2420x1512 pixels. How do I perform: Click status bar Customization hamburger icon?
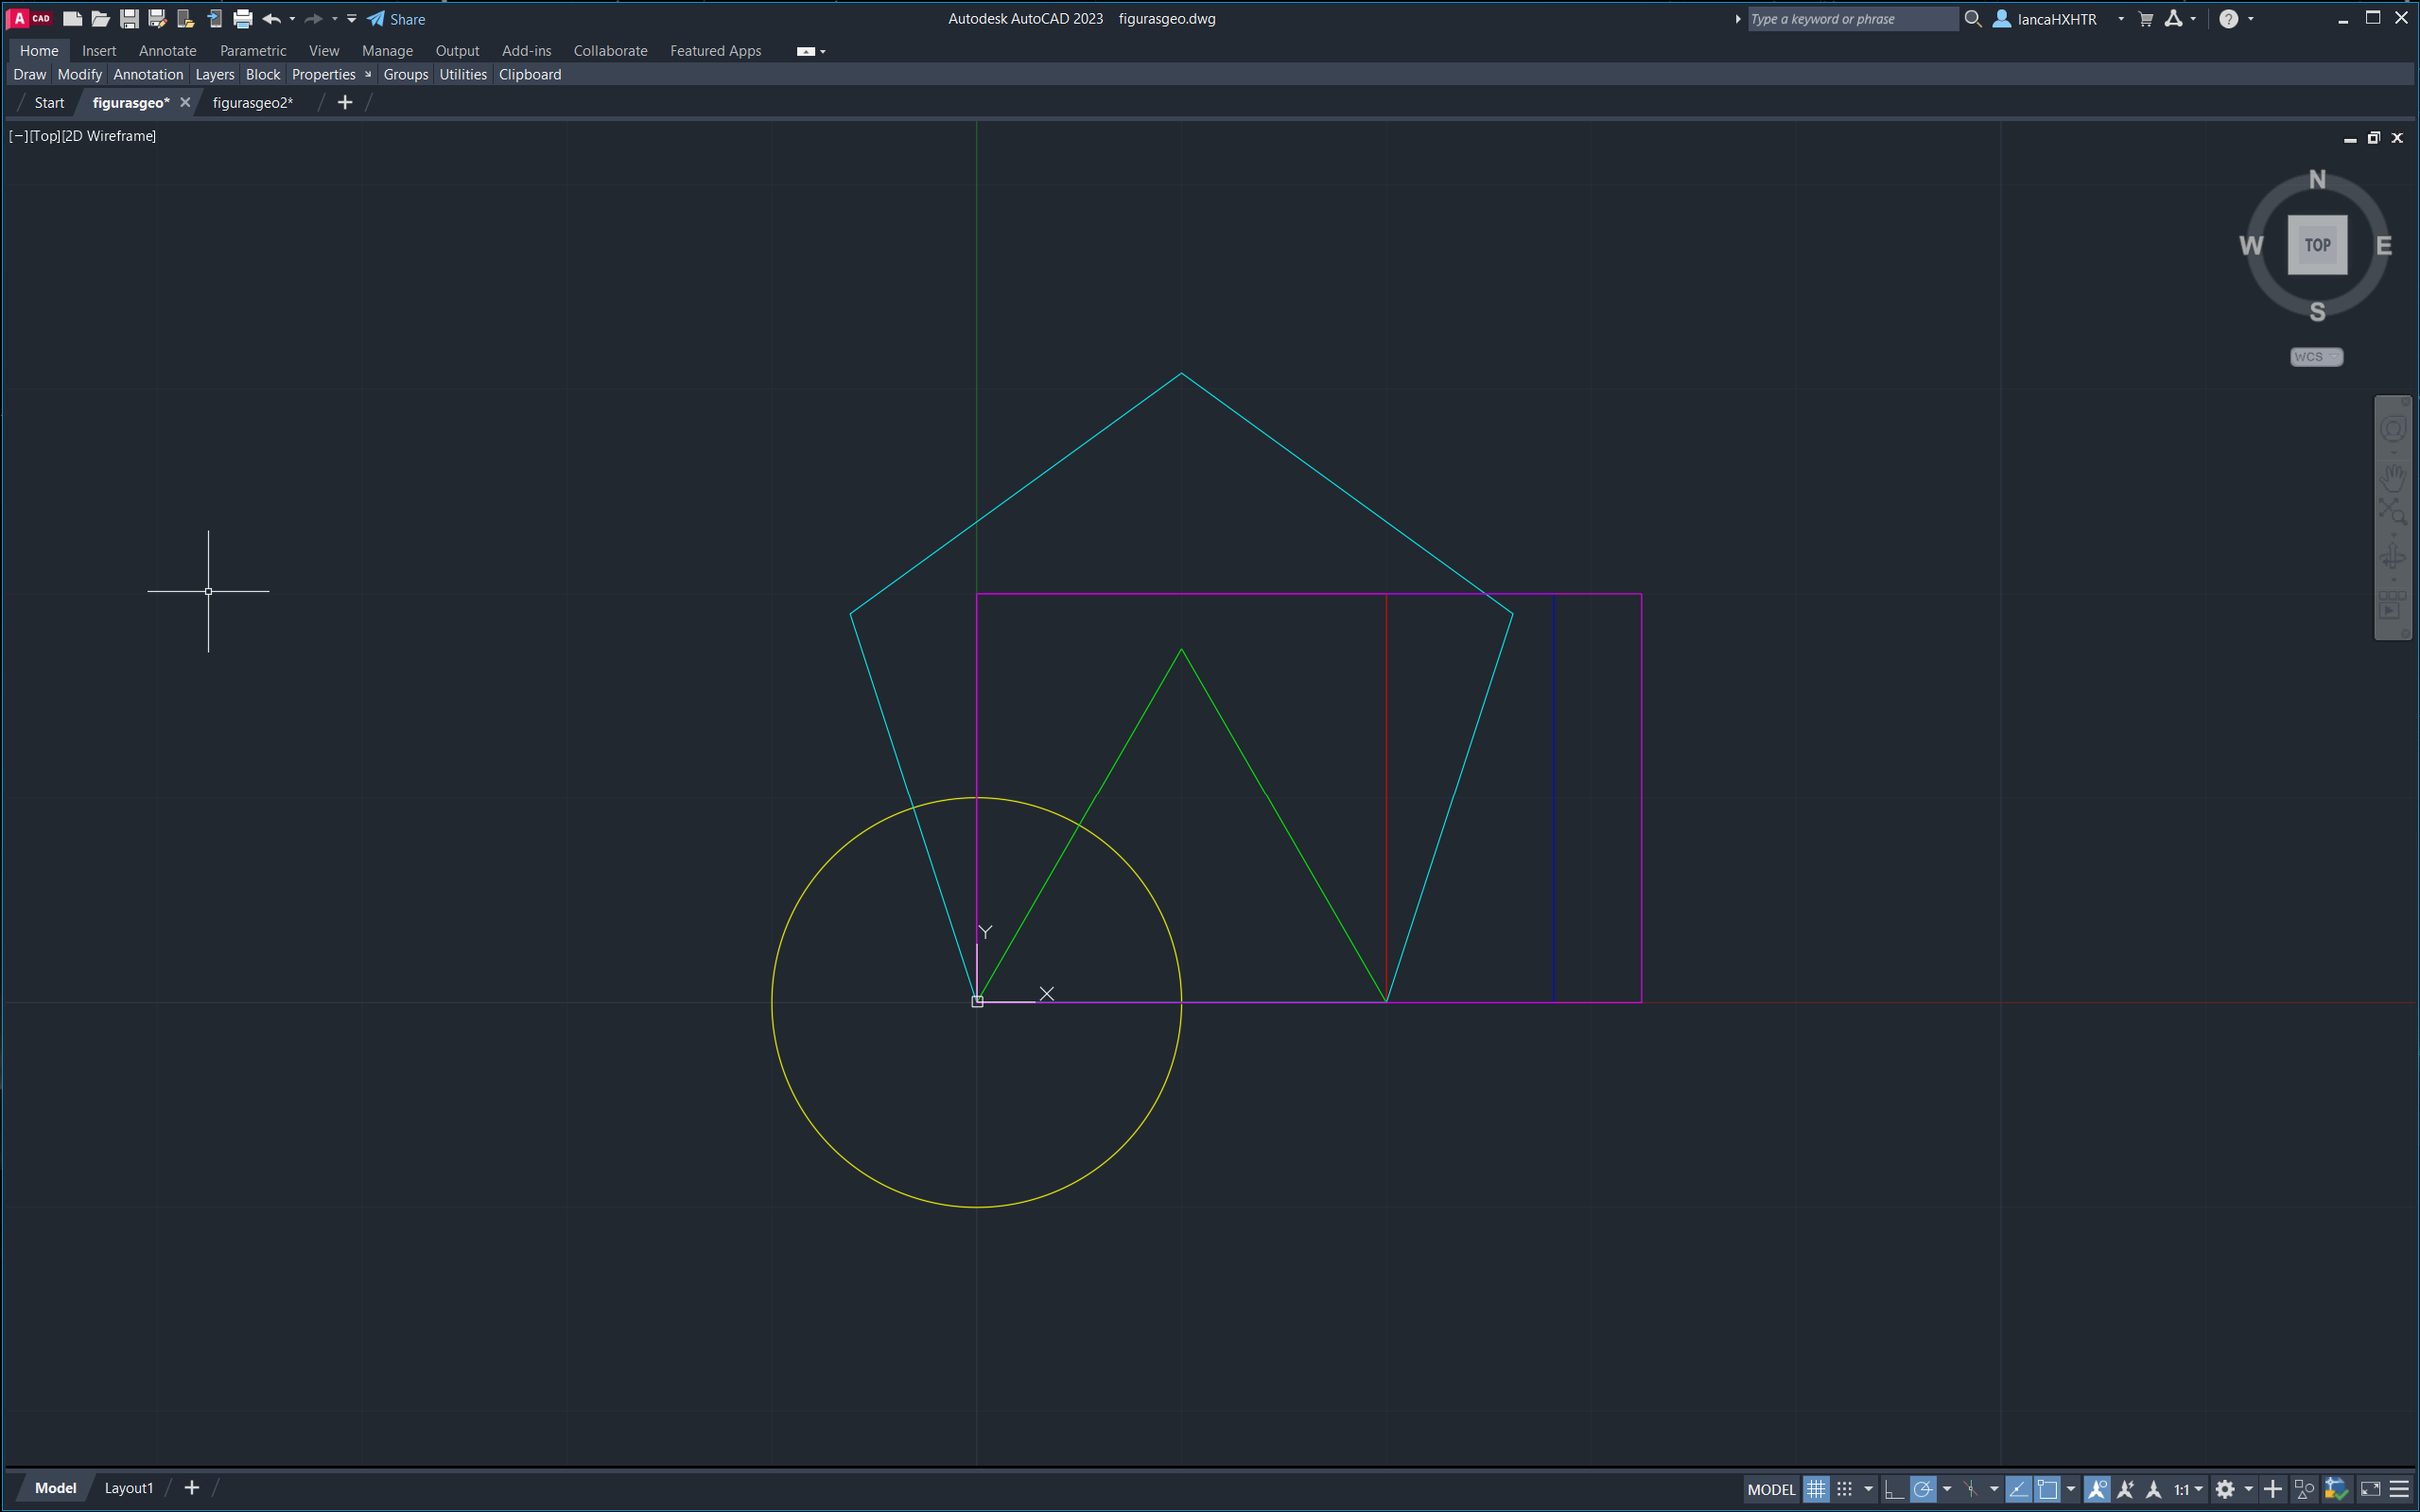click(x=2399, y=1488)
